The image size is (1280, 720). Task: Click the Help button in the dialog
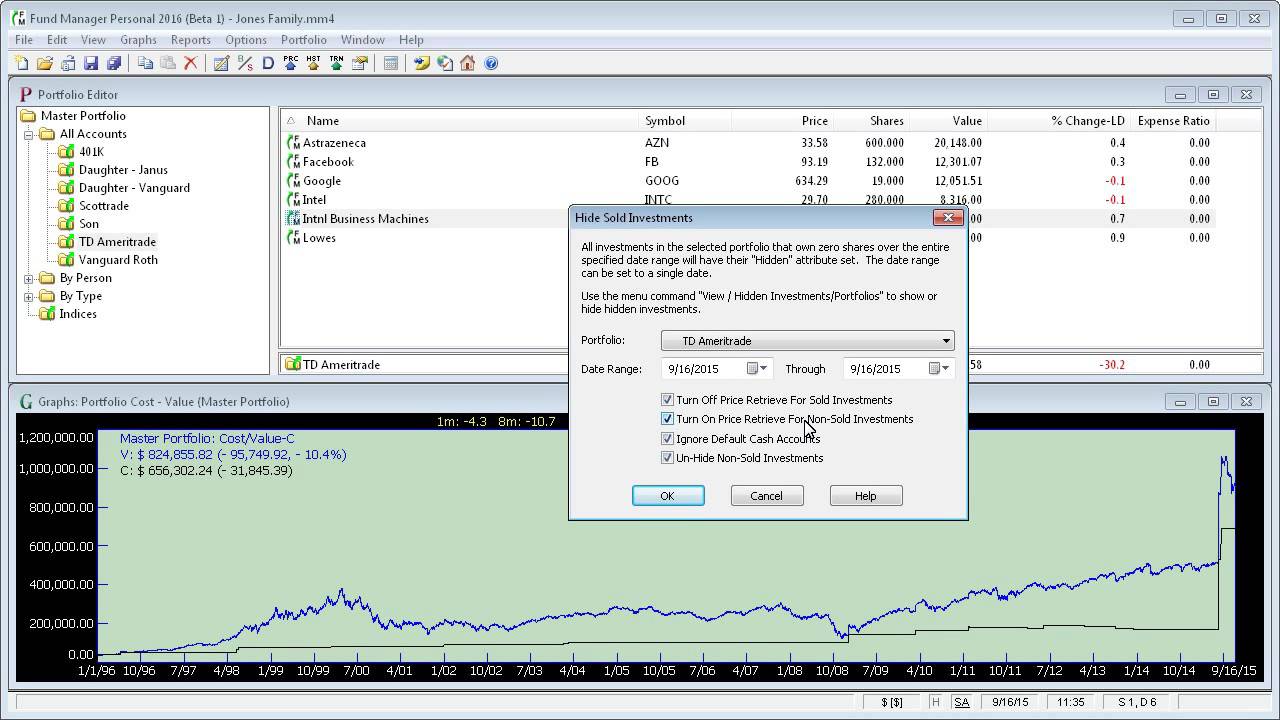(x=866, y=496)
